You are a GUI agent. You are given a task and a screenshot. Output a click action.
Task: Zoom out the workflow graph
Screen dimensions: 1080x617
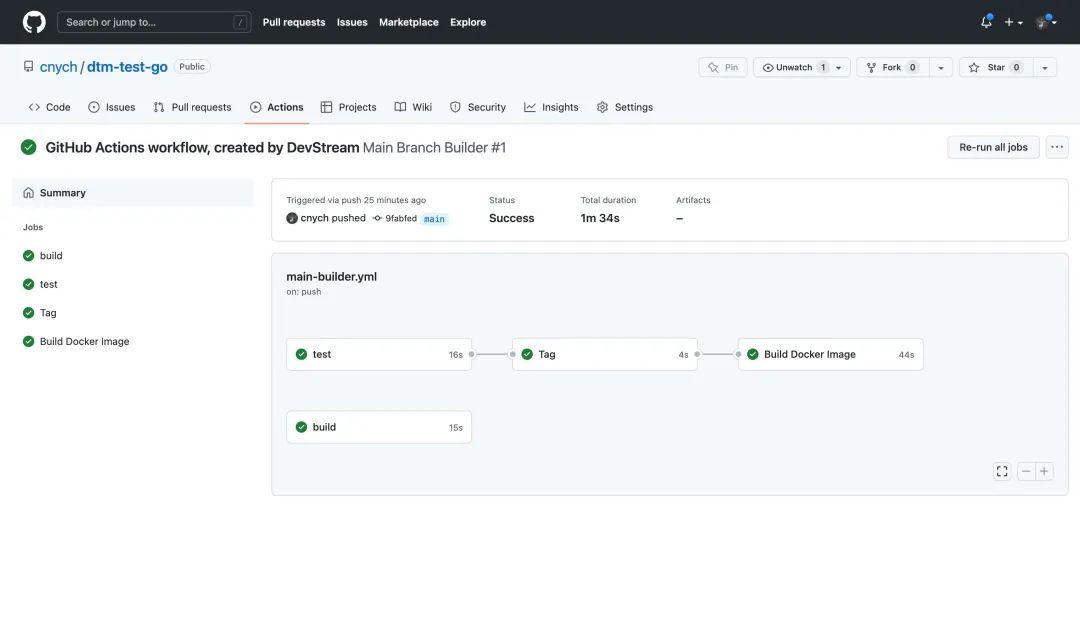click(1026, 471)
